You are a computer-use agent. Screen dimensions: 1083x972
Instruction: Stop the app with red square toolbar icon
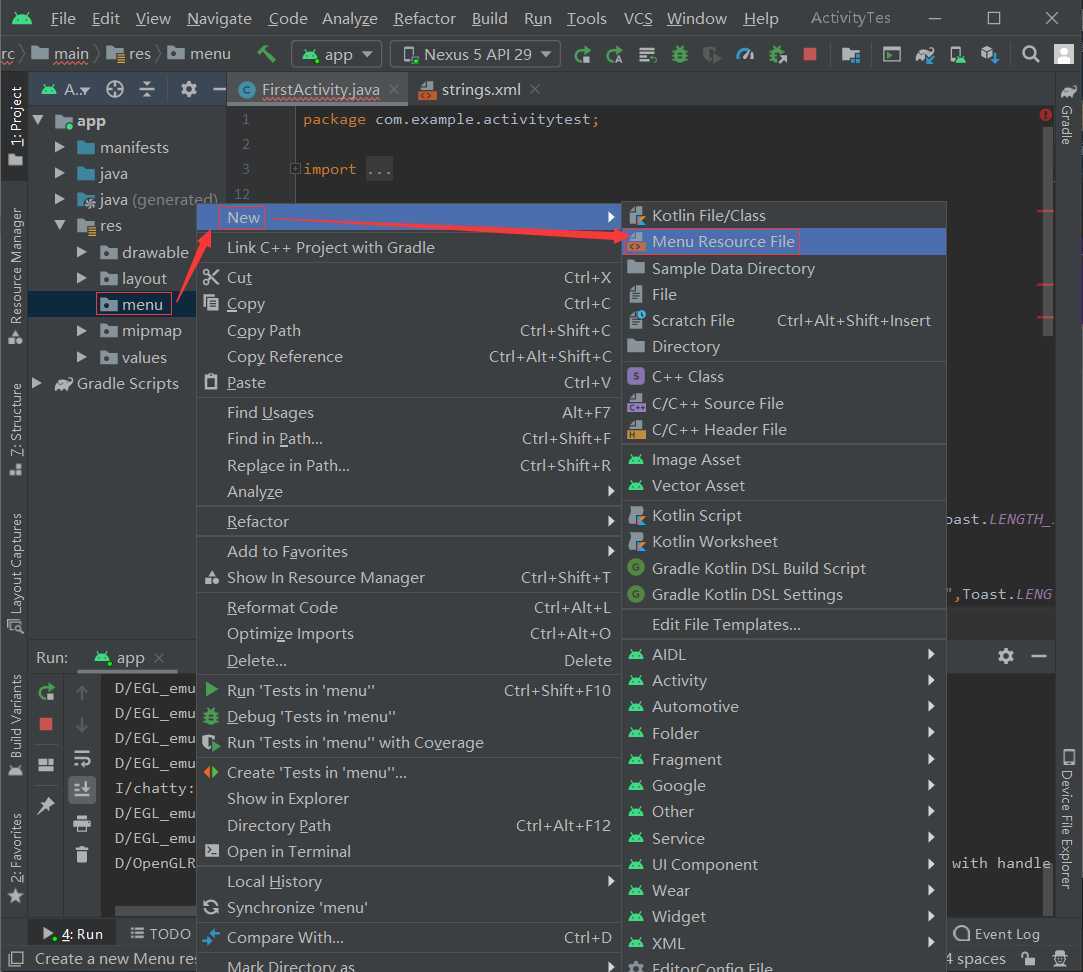pos(809,54)
